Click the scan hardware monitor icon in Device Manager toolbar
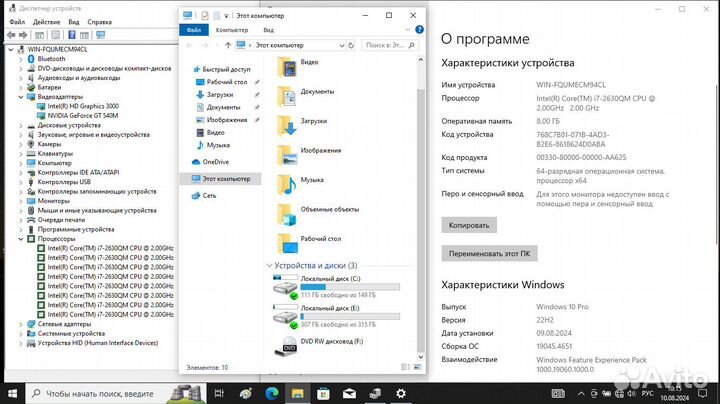The height and width of the screenshot is (404, 720). pyautogui.click(x=101, y=35)
